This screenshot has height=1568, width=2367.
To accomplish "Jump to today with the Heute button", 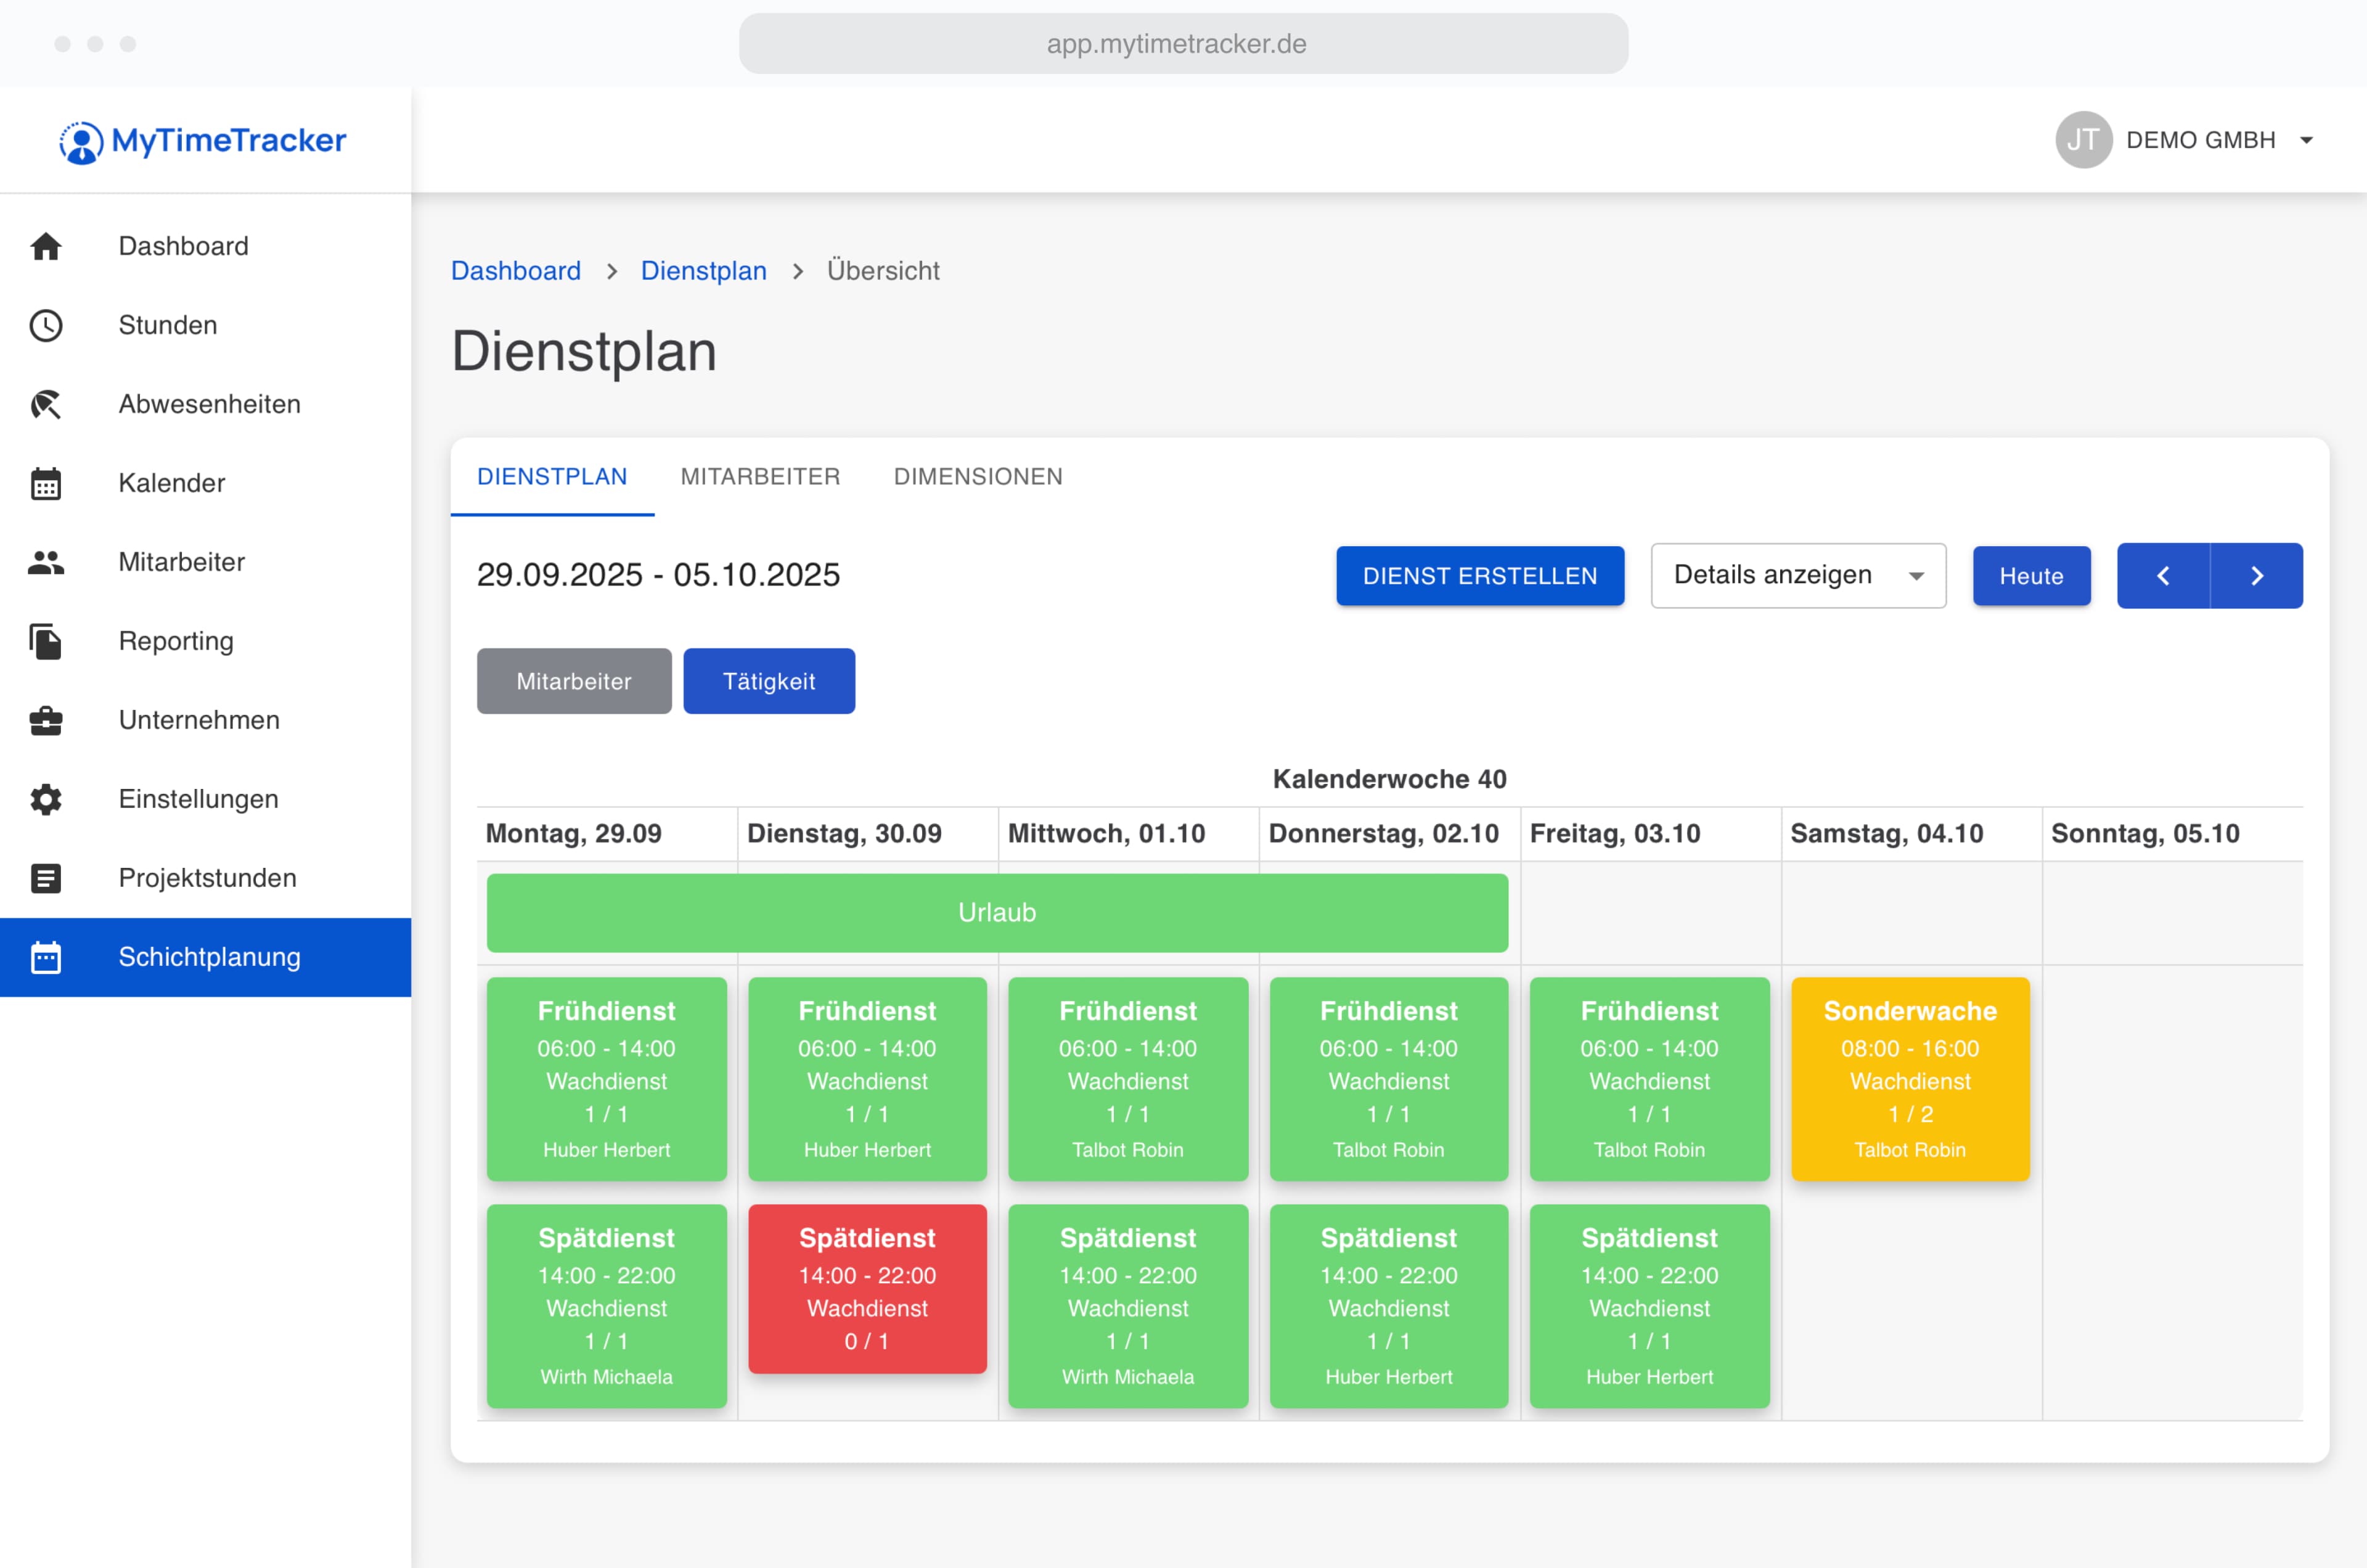I will [2031, 575].
